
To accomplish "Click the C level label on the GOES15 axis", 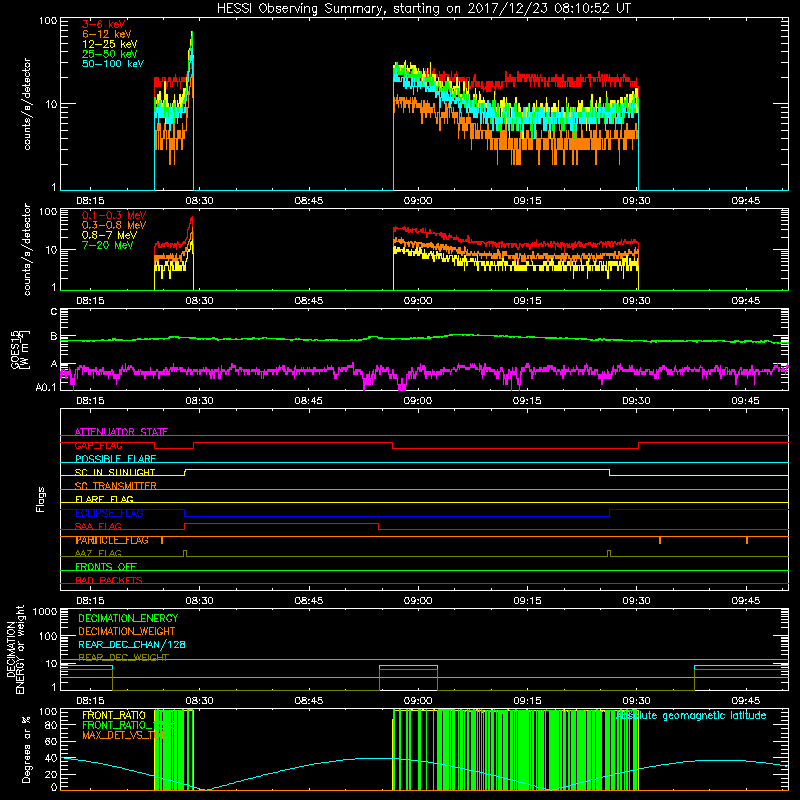I will 54,312.
